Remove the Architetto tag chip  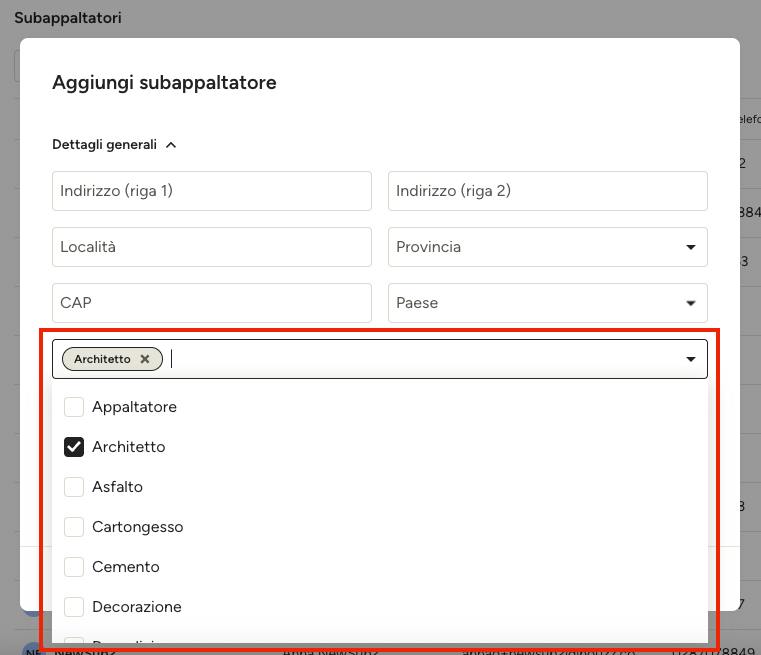click(145, 359)
